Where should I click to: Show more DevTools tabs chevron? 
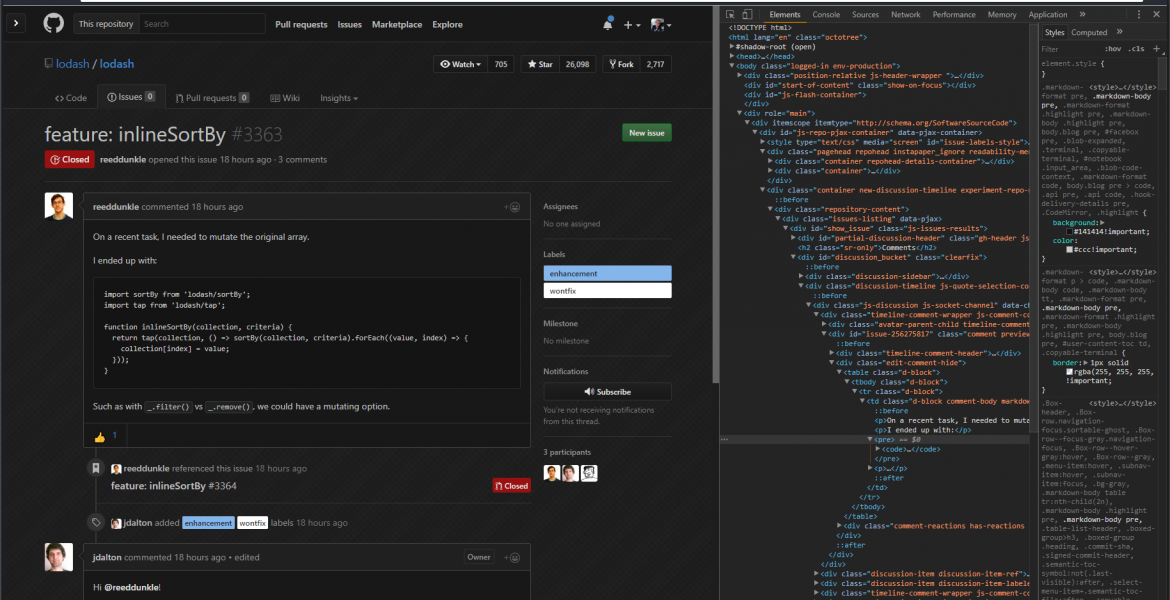pyautogui.click(x=1082, y=14)
